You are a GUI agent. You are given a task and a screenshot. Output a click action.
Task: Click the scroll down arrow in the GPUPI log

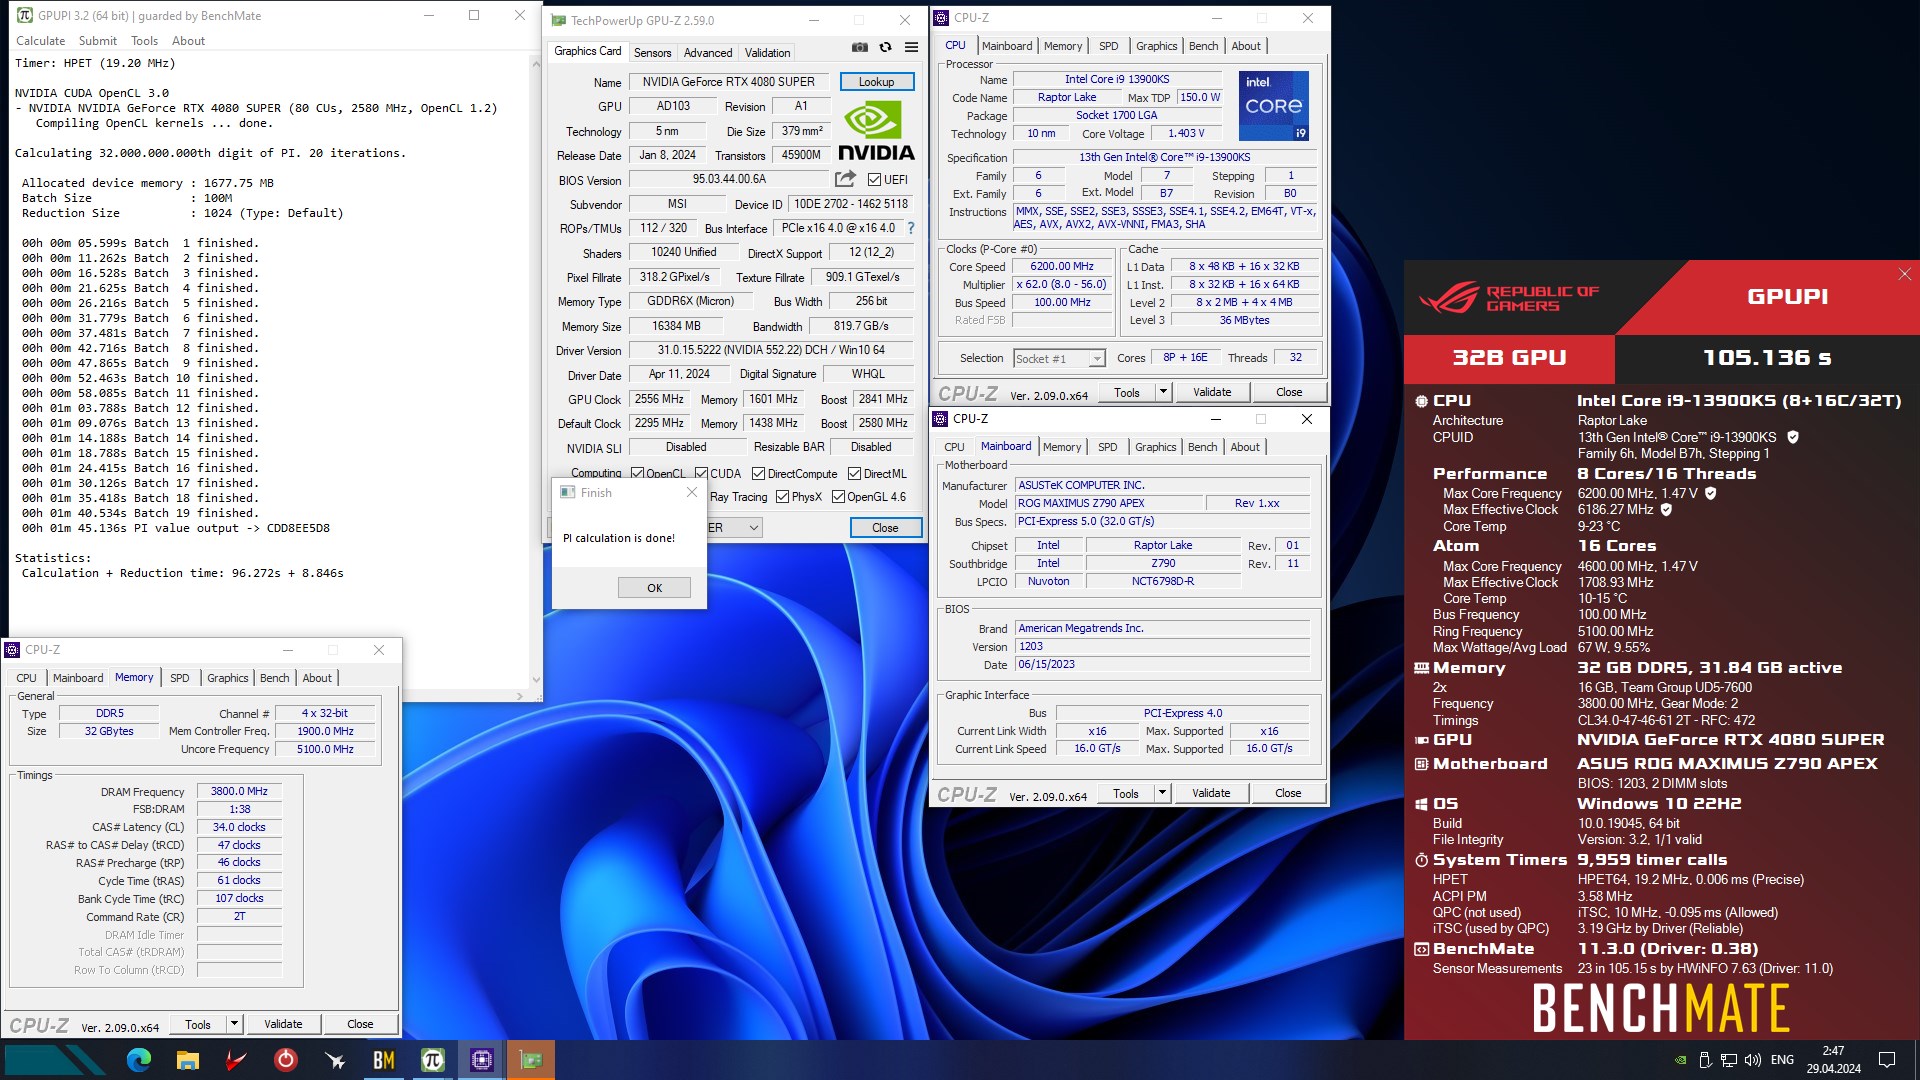pyautogui.click(x=536, y=680)
